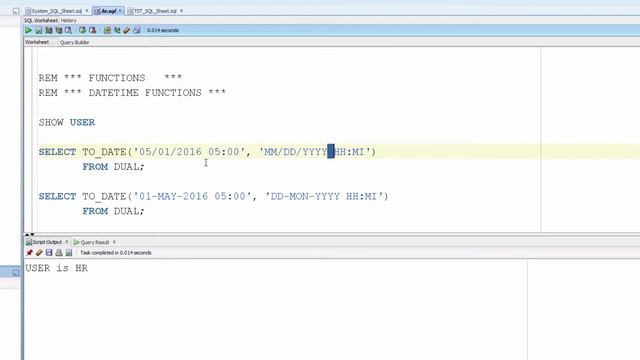
Task: Commit changes using the commit icon
Action: point(82,30)
